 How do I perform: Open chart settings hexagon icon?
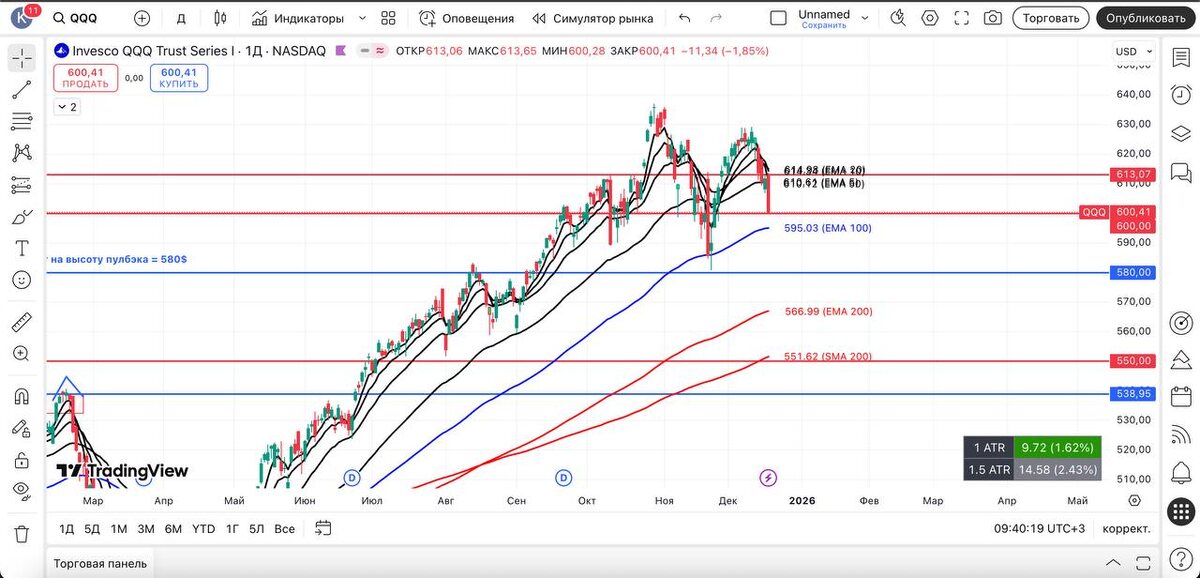(930, 18)
